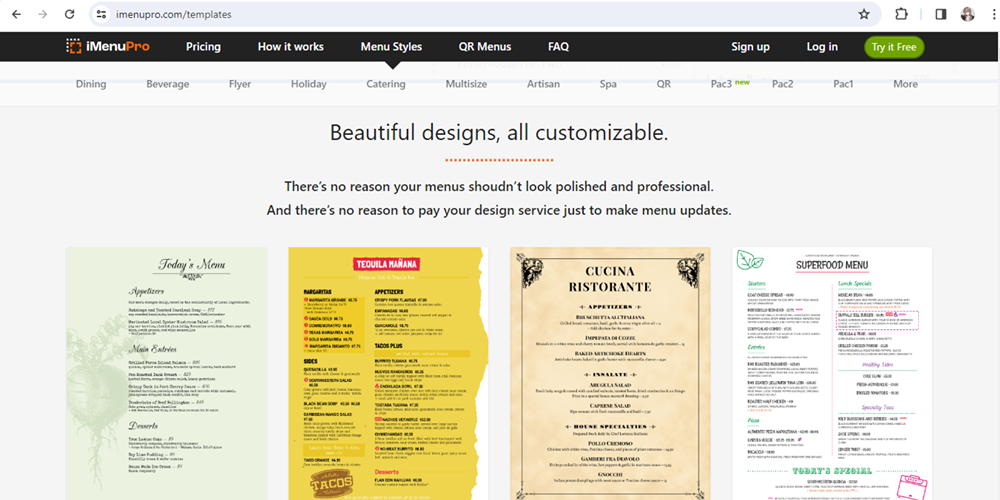This screenshot has height=500, width=1000.
Task: Open the Today's Menu green template
Action: point(166,373)
